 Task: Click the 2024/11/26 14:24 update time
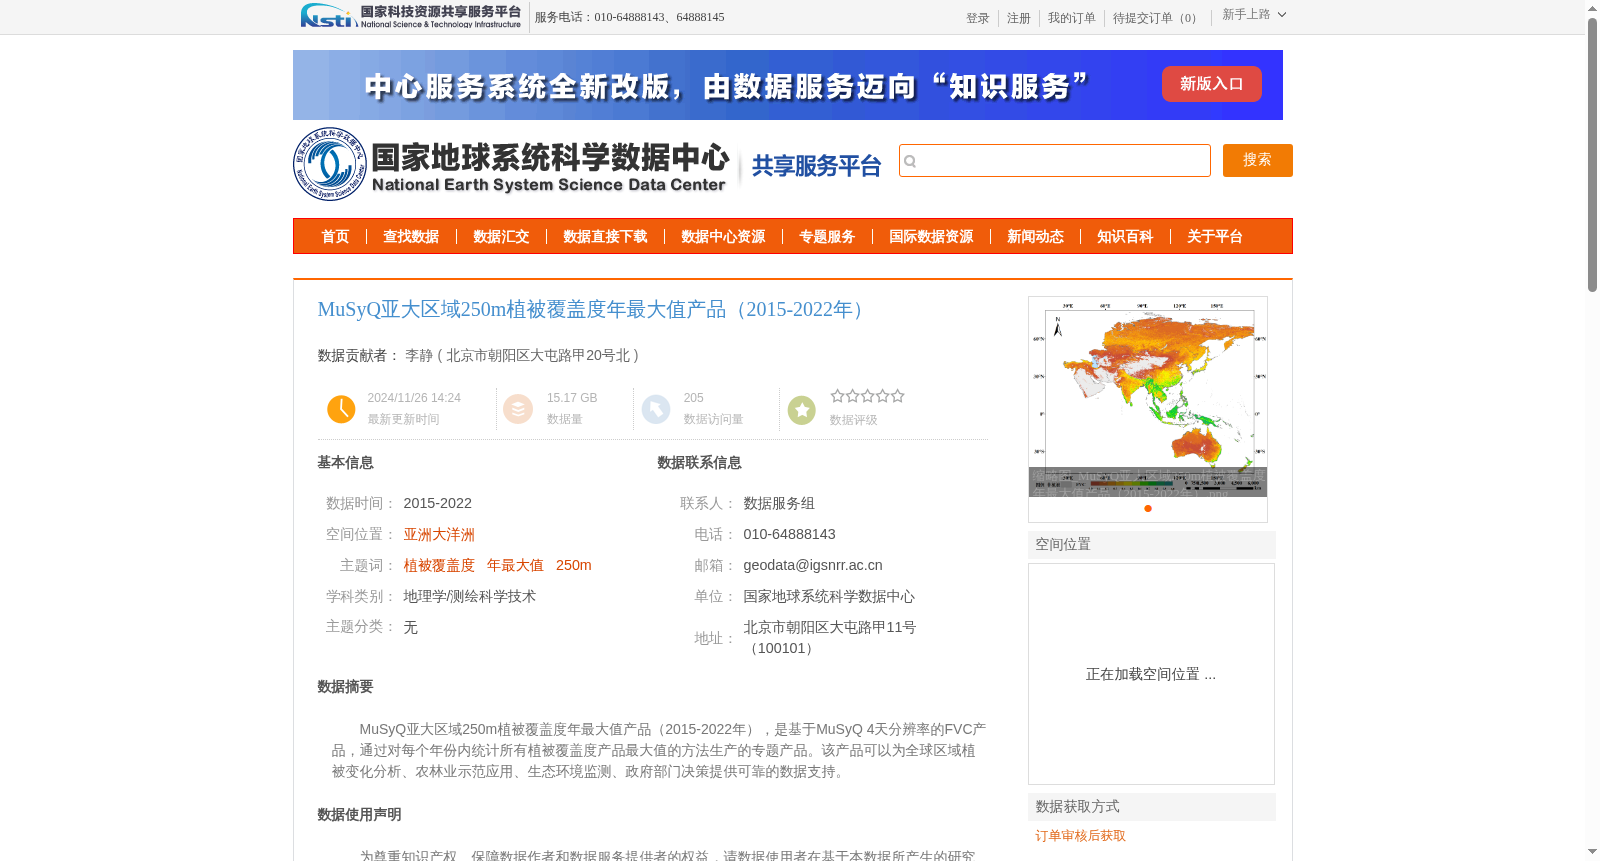pyautogui.click(x=414, y=398)
